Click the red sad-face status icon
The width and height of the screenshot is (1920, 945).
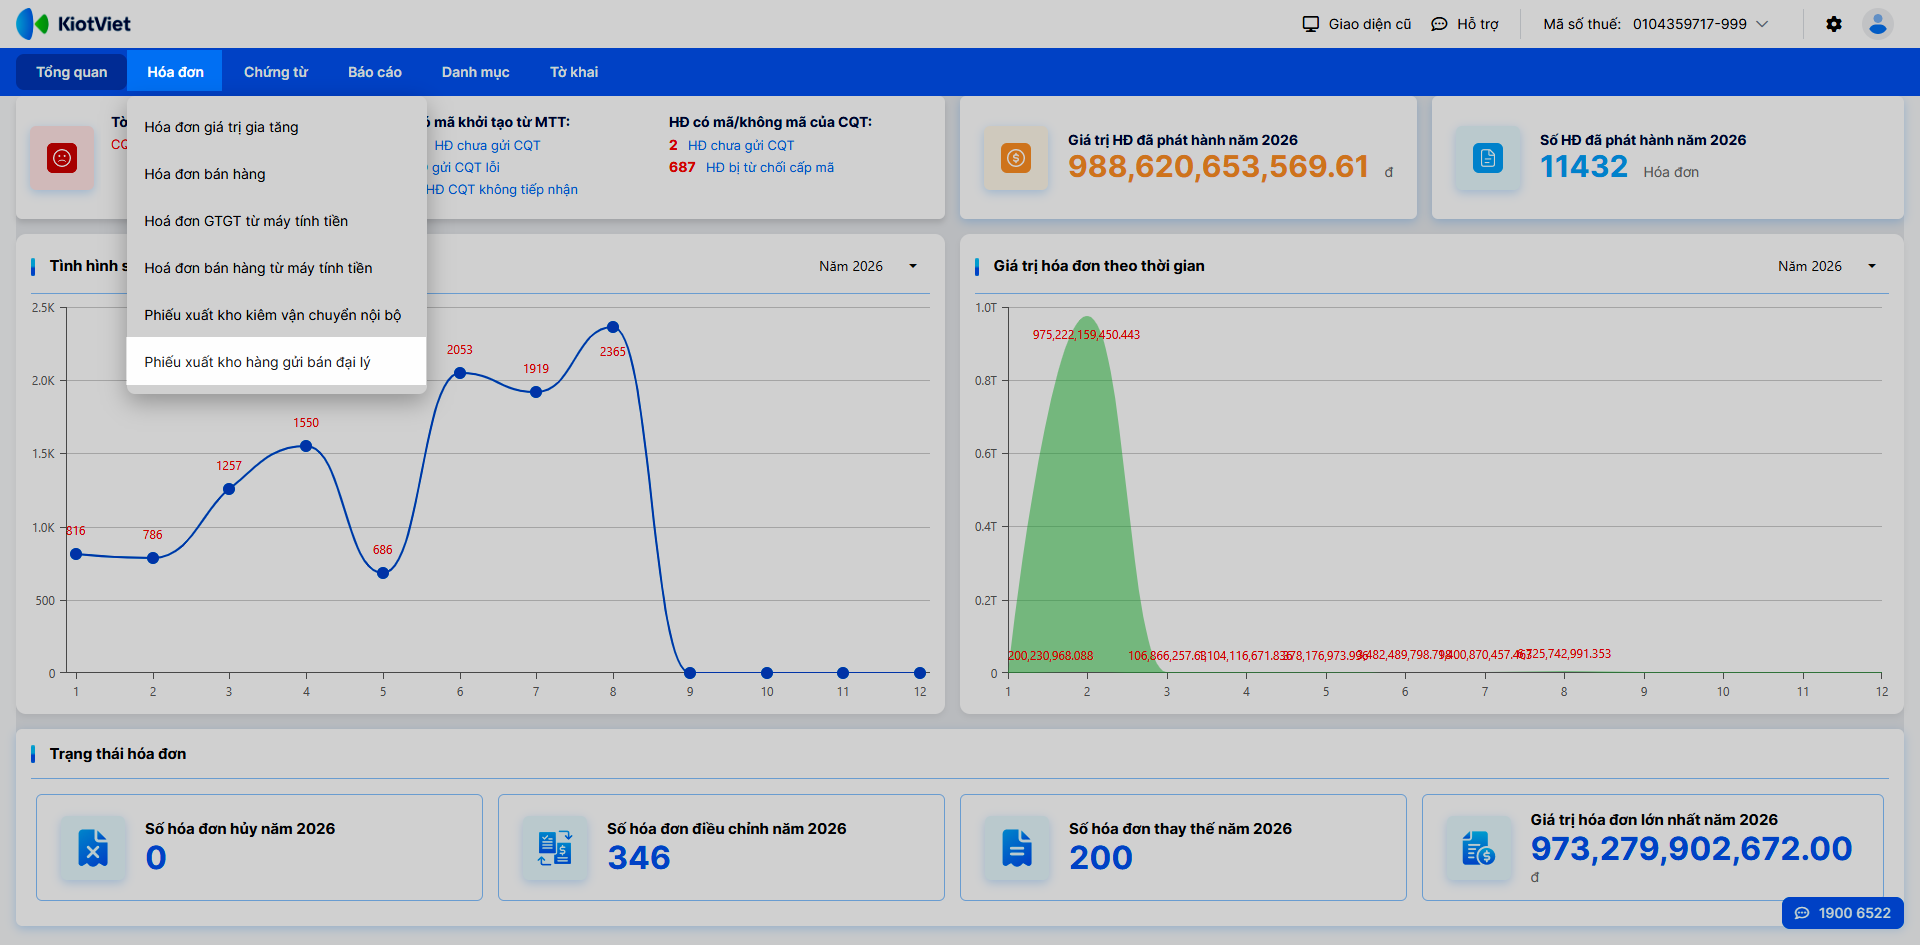coord(62,158)
